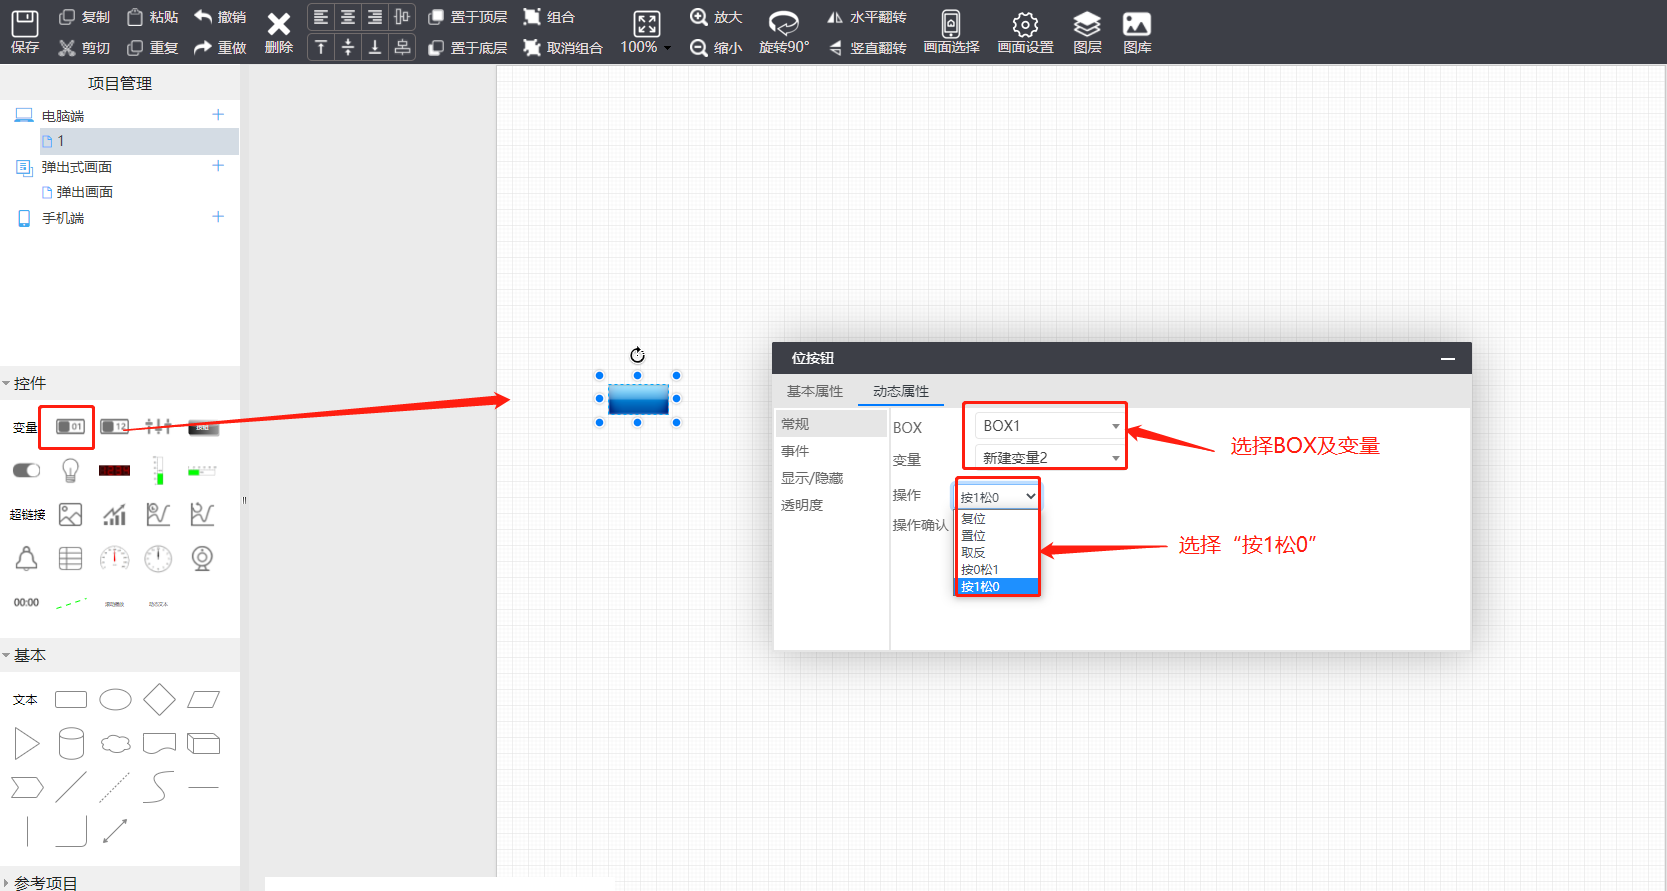
Task: Click Duplicate (重复) in the toolbar
Action: 153,47
